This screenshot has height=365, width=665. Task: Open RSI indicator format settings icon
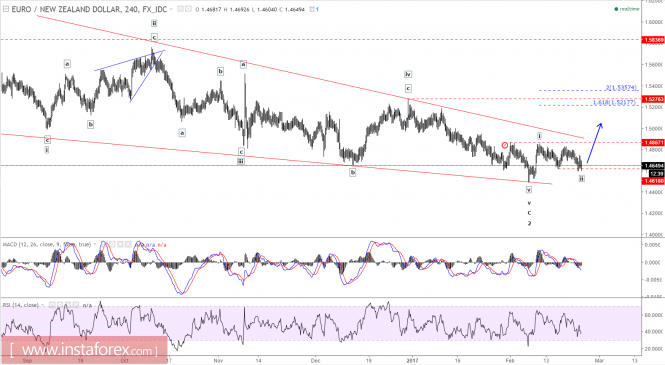pos(60,305)
